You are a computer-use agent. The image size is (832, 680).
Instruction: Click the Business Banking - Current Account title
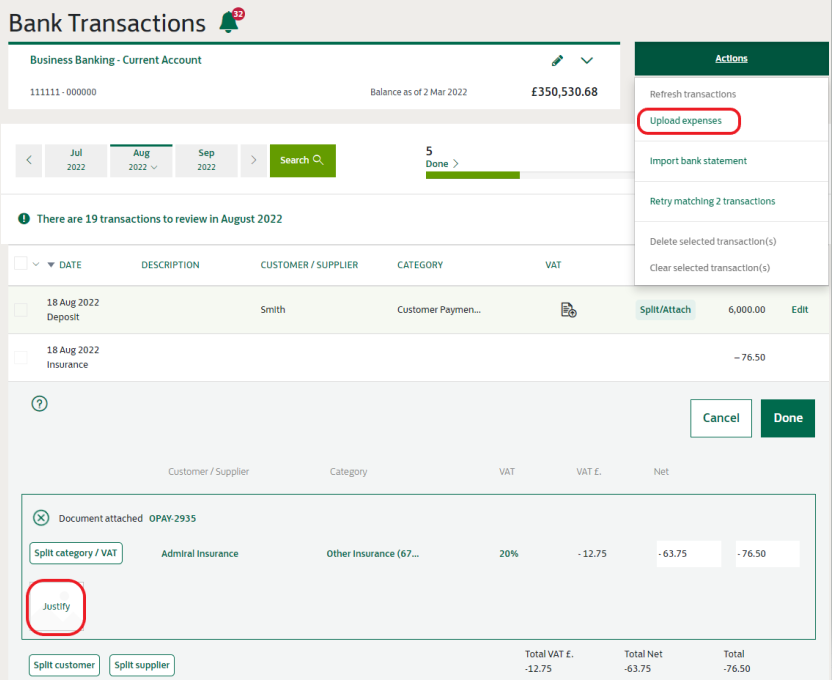116,60
